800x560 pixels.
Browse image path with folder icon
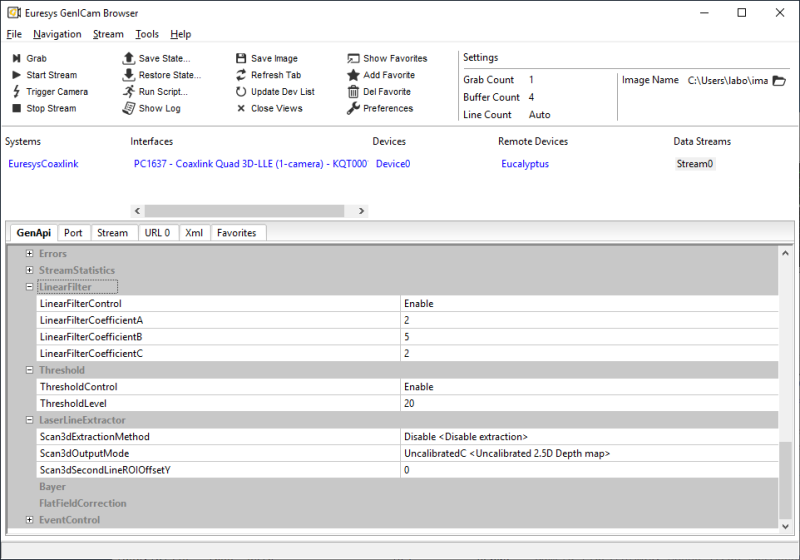coord(779,81)
